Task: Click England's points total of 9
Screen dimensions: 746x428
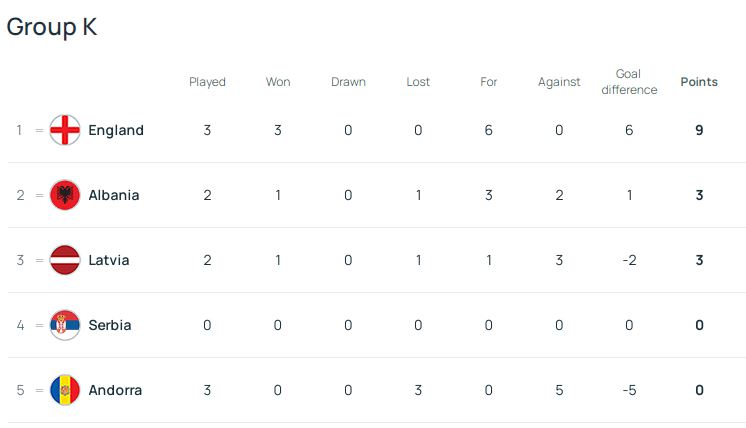Action: pos(699,130)
